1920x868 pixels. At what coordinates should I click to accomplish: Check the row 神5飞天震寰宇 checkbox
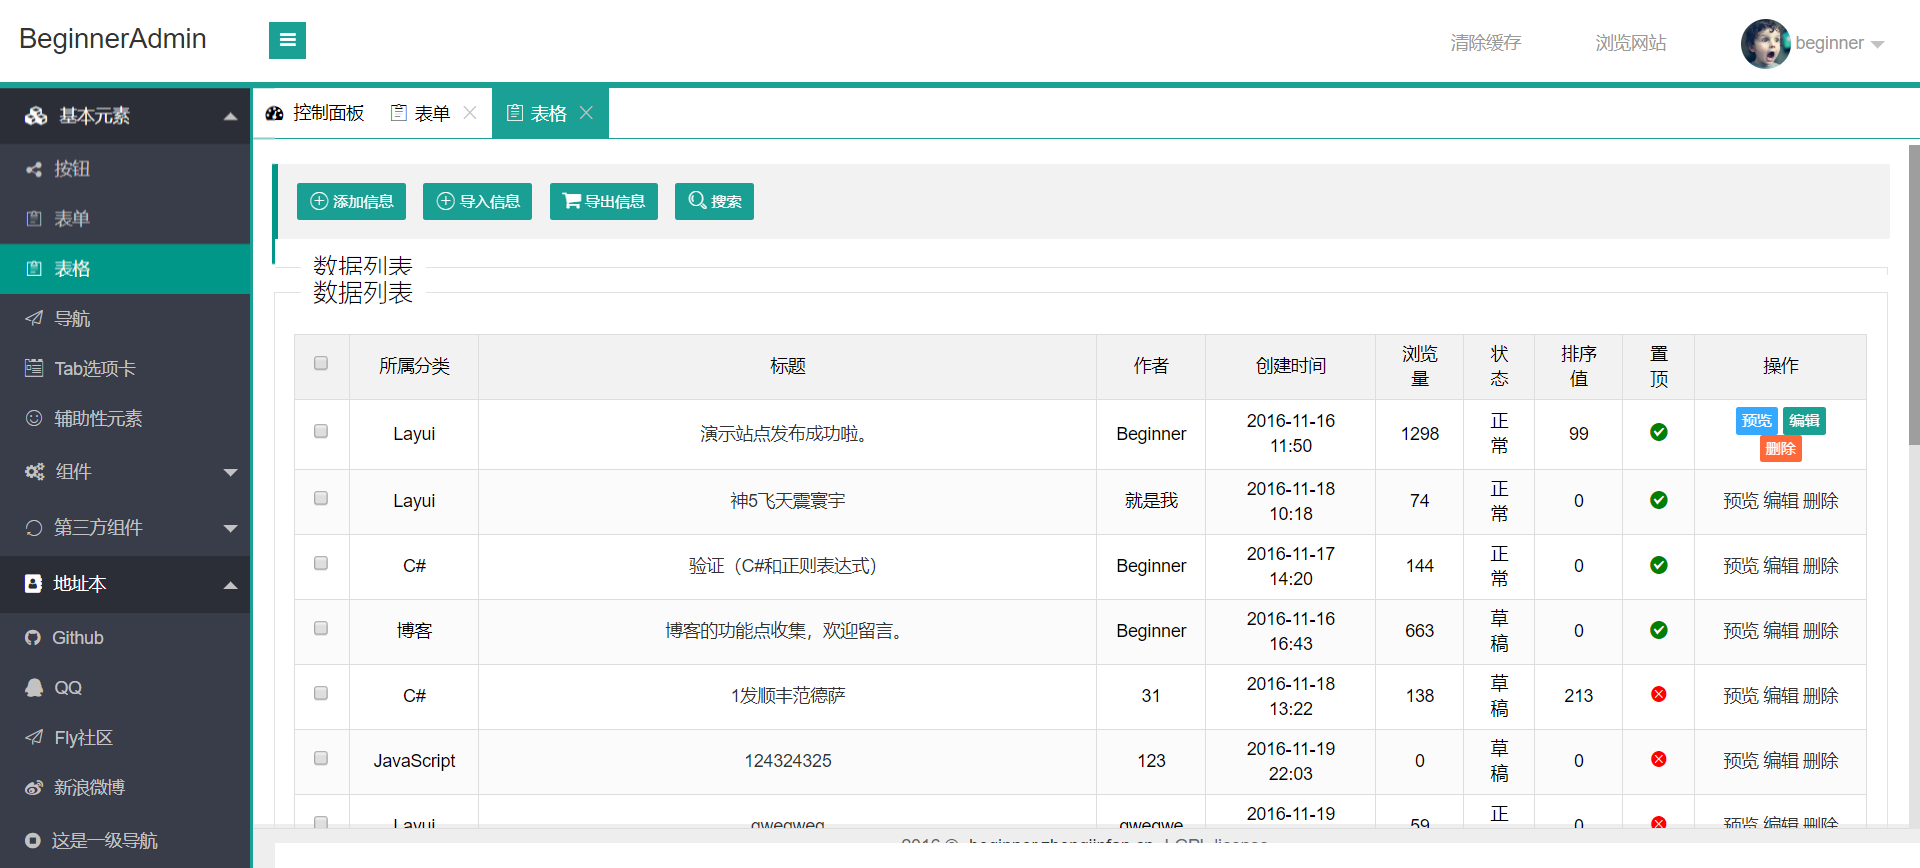click(x=321, y=498)
